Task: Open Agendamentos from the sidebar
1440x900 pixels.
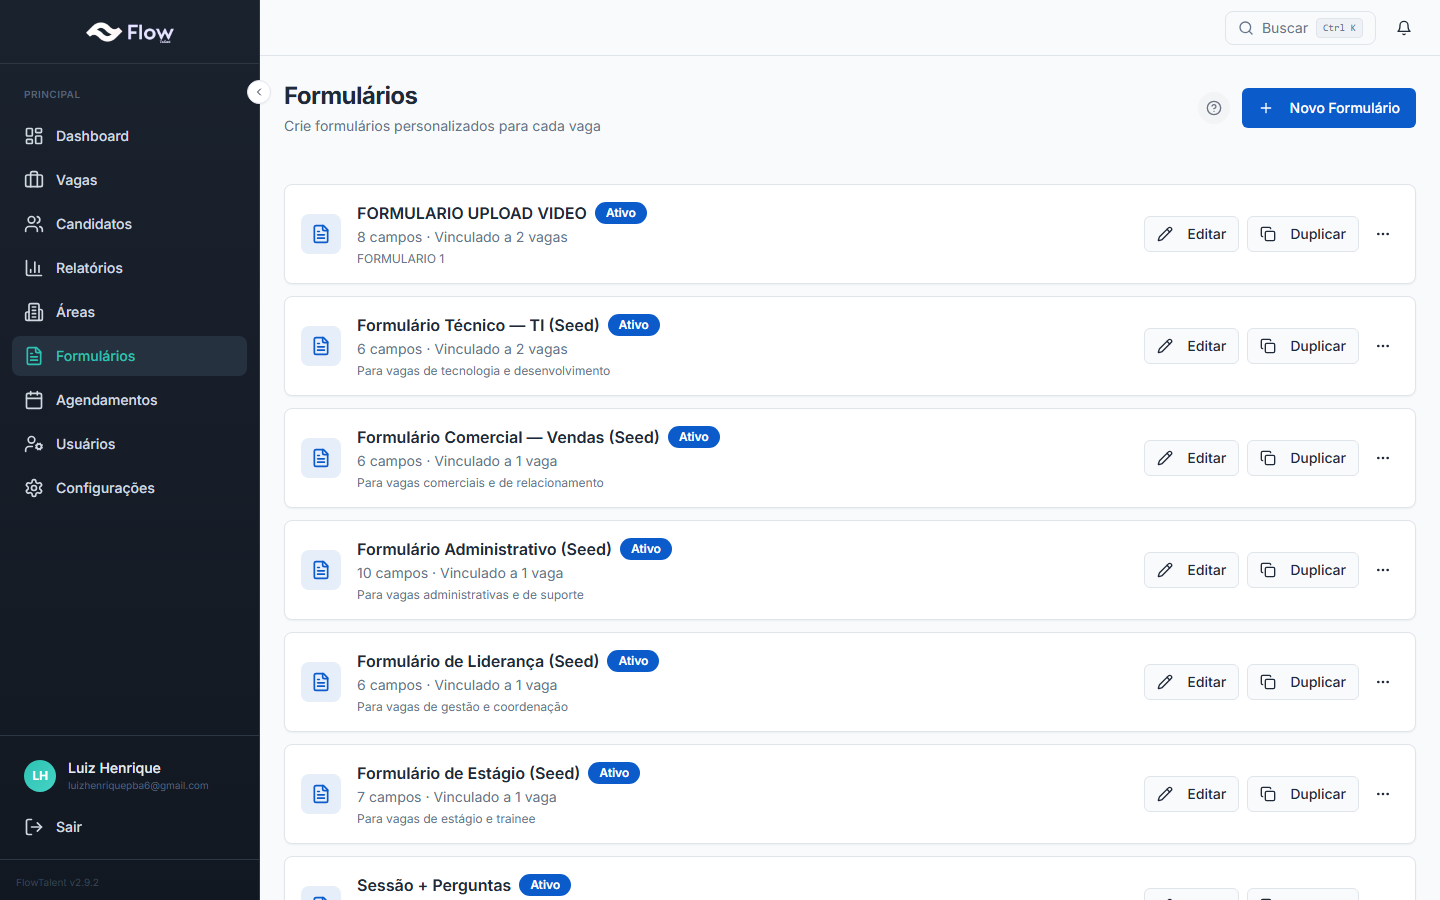Action: pos(106,400)
